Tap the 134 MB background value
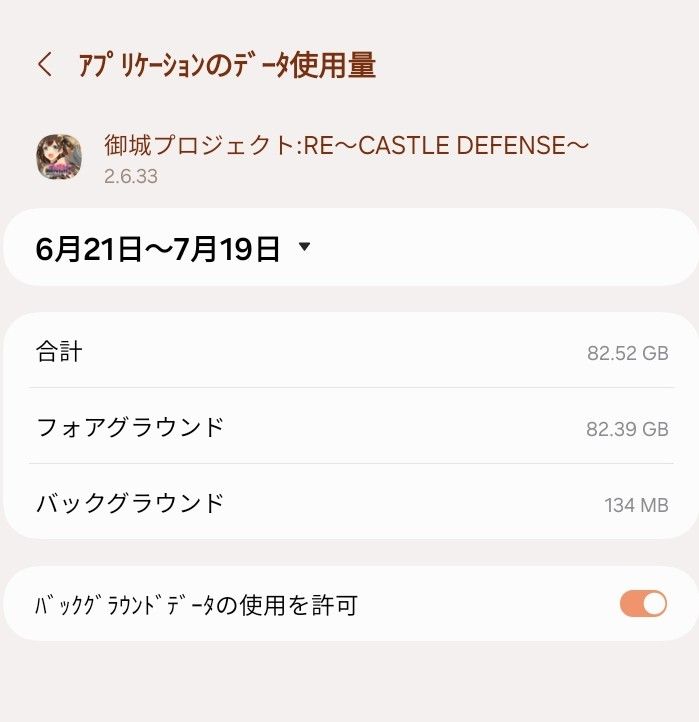The width and height of the screenshot is (699, 722). click(636, 505)
